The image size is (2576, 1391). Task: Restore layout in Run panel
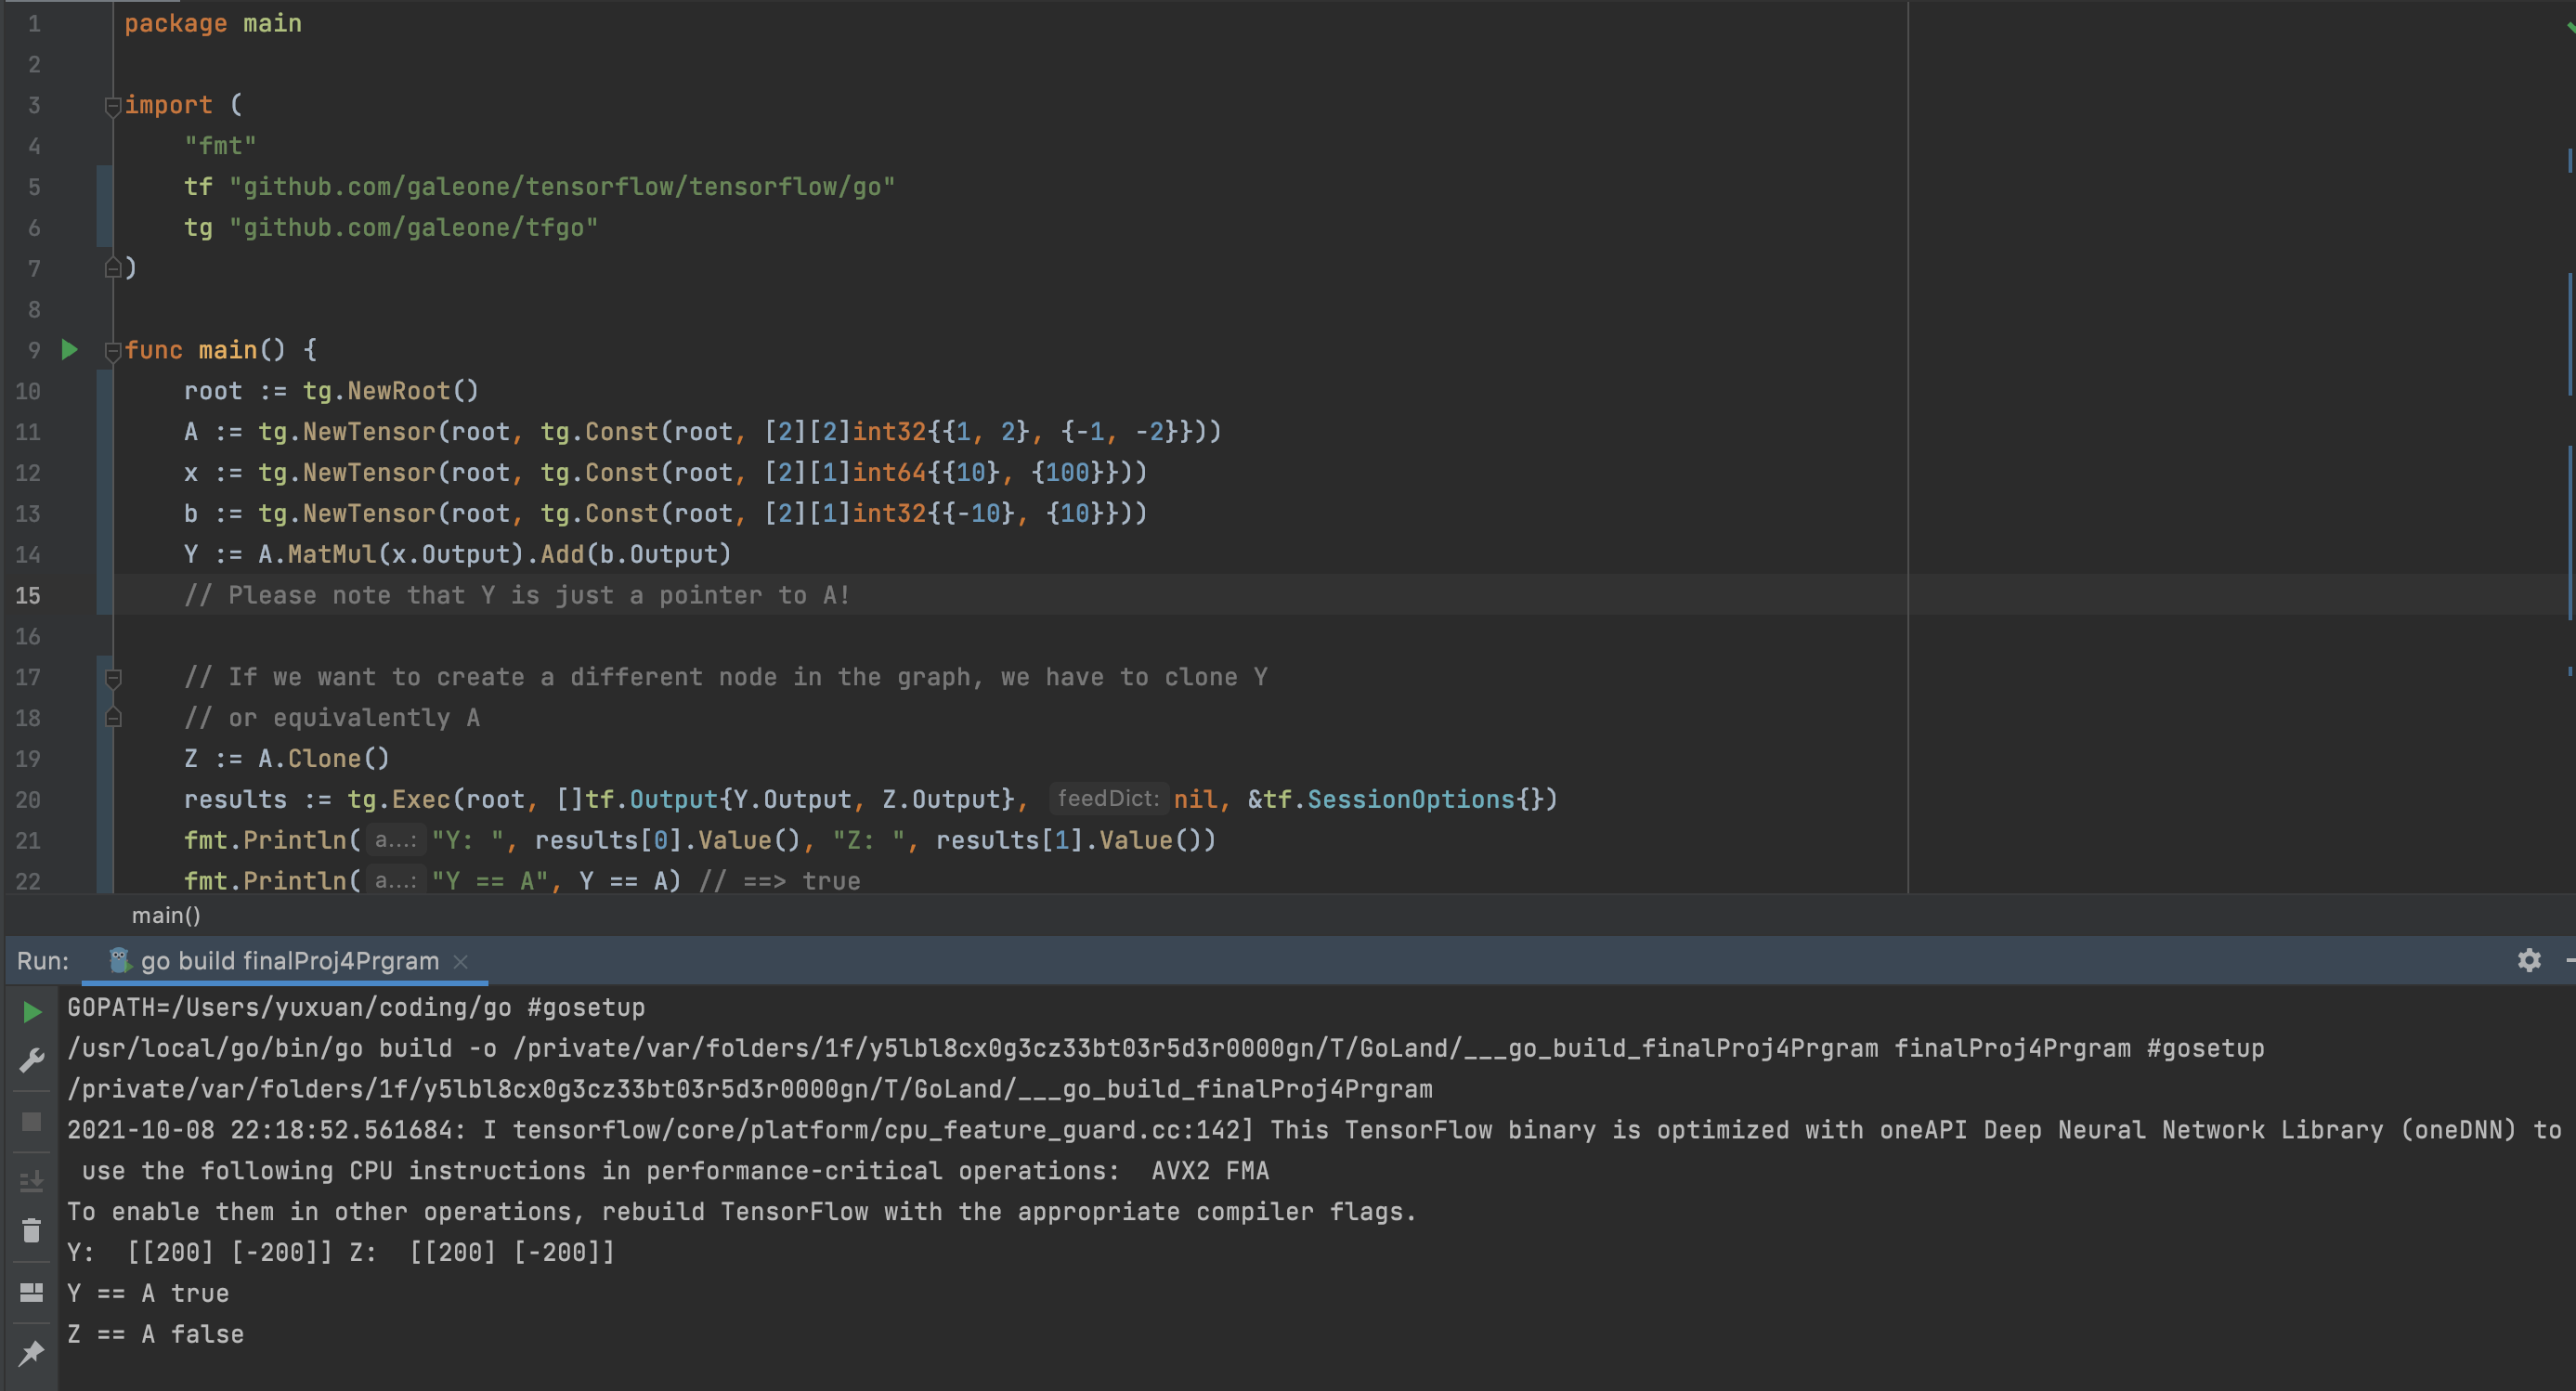pos(32,1292)
